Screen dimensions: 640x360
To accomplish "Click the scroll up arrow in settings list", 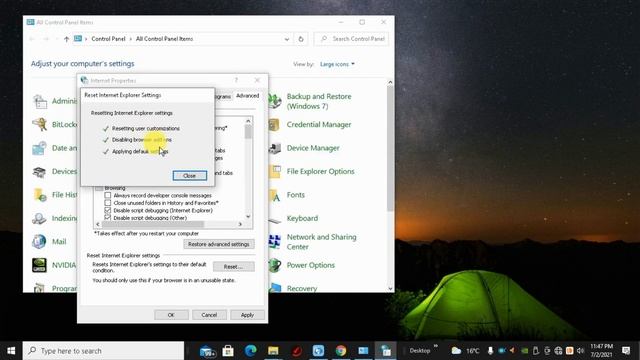I will pos(248,121).
